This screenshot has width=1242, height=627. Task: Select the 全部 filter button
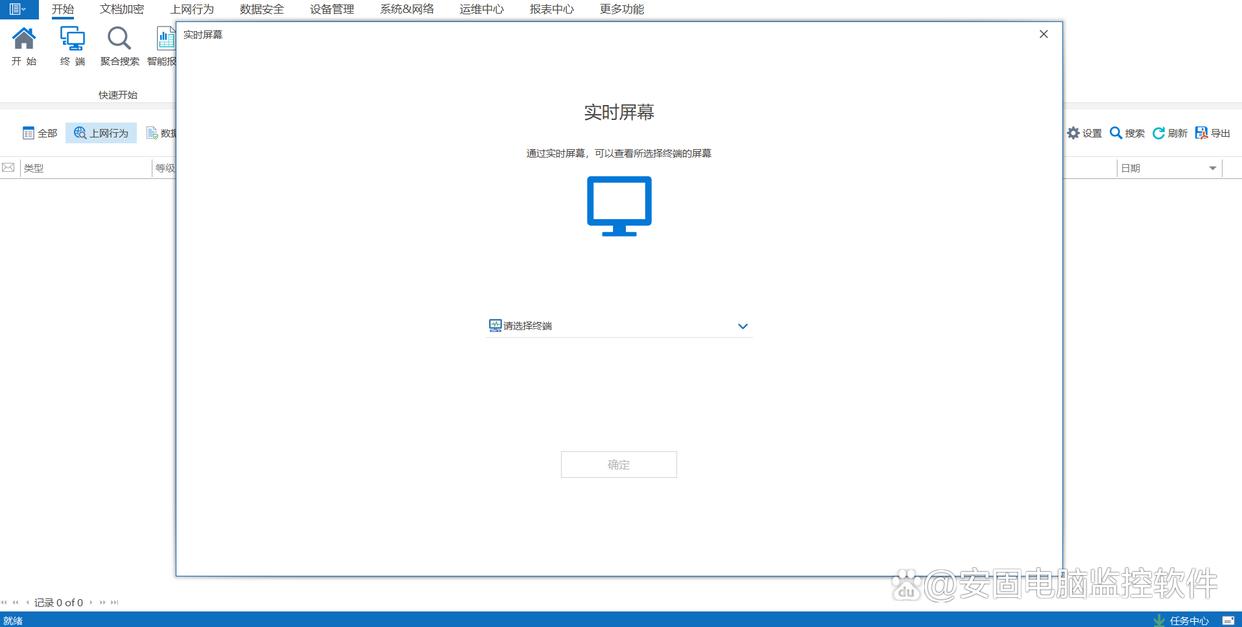pos(40,133)
